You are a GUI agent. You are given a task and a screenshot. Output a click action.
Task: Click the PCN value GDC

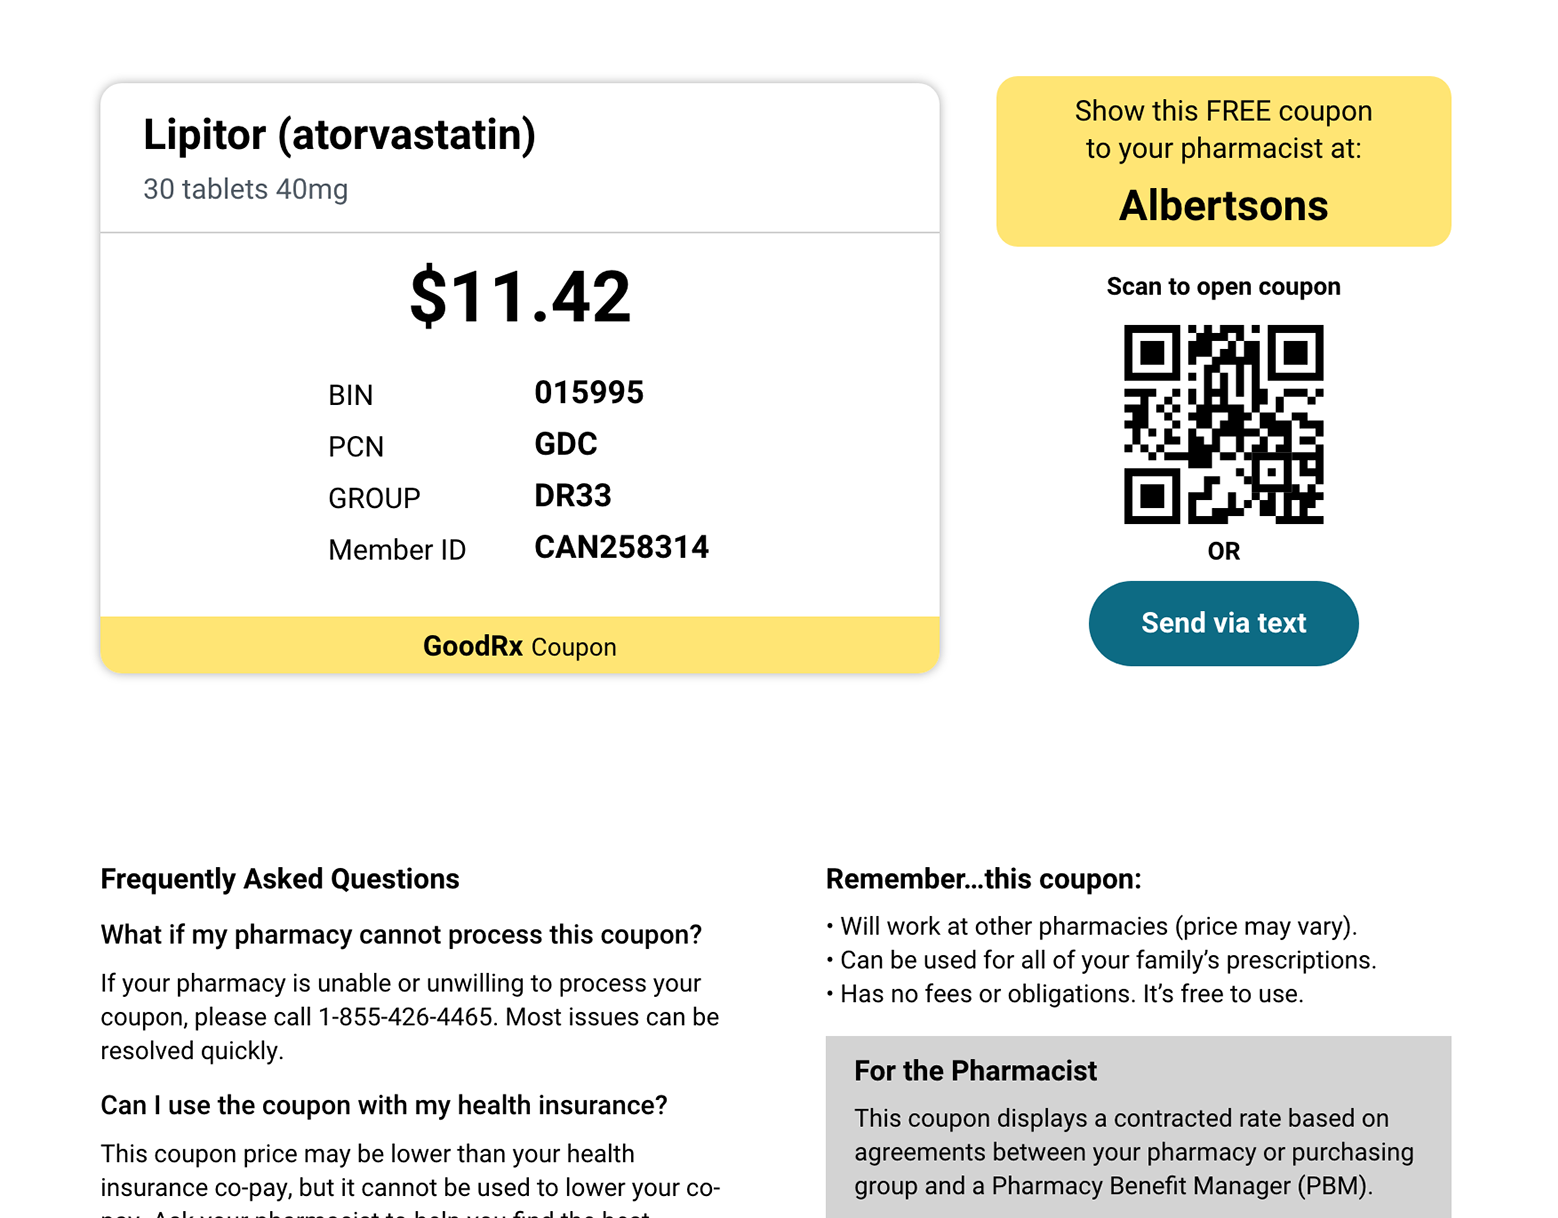point(566,444)
